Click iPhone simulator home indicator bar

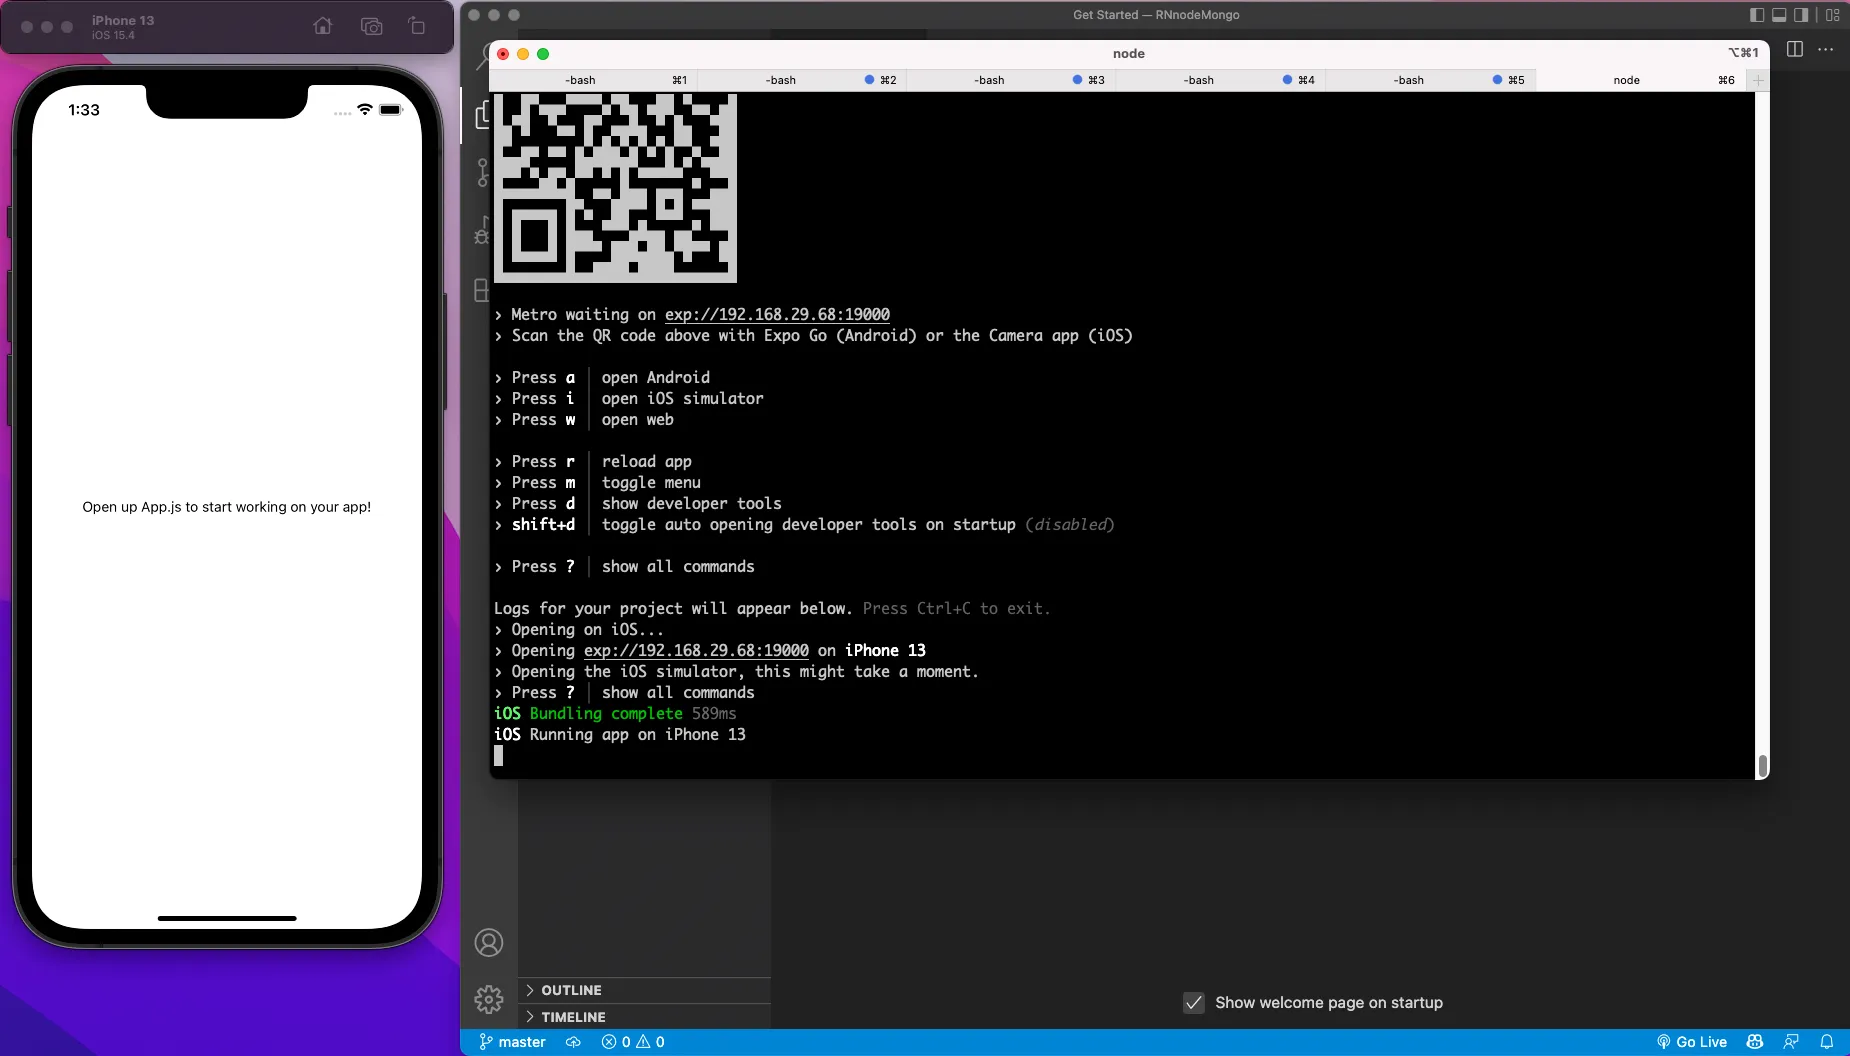[227, 918]
